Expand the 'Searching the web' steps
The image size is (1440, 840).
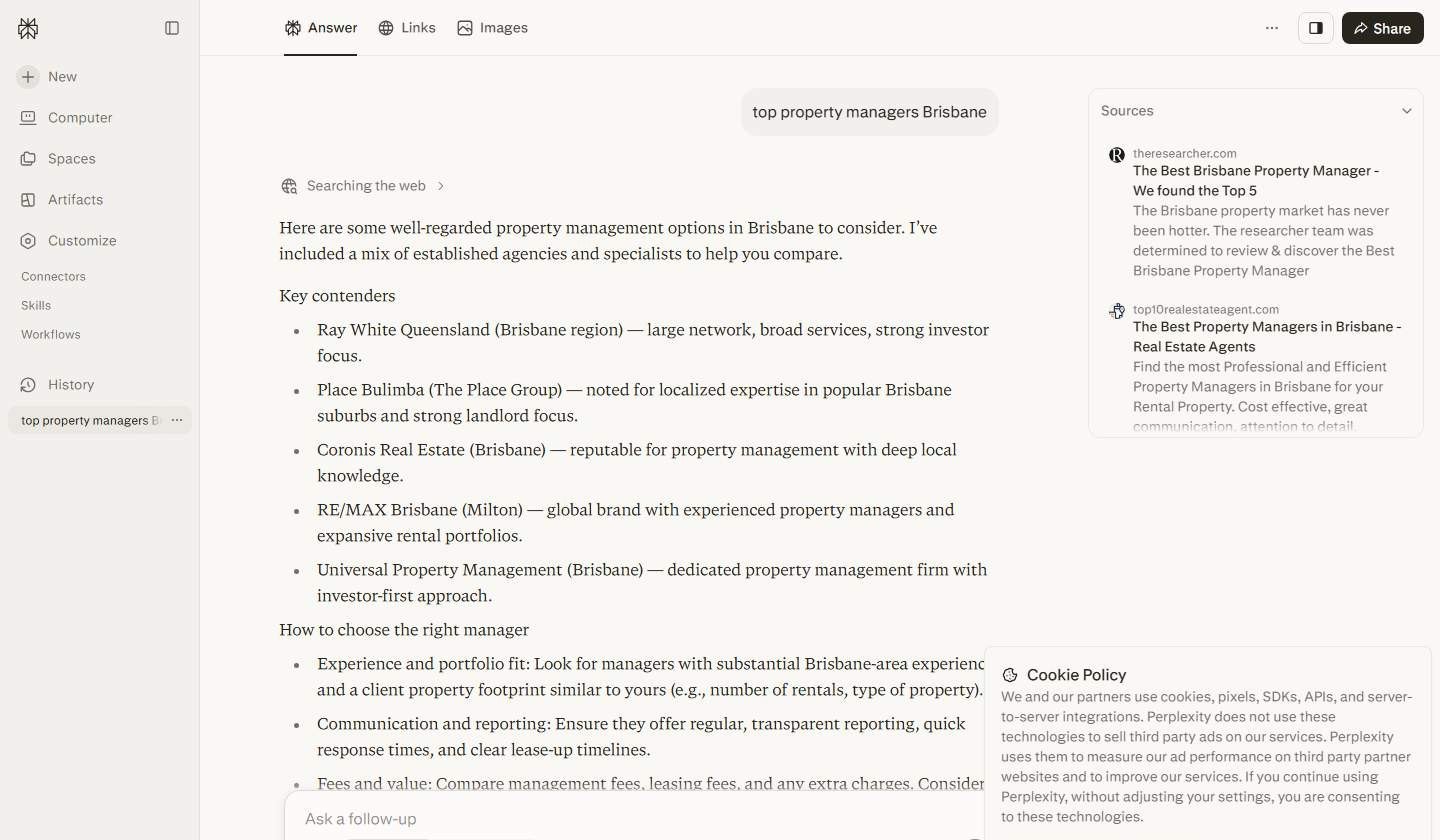[365, 186]
